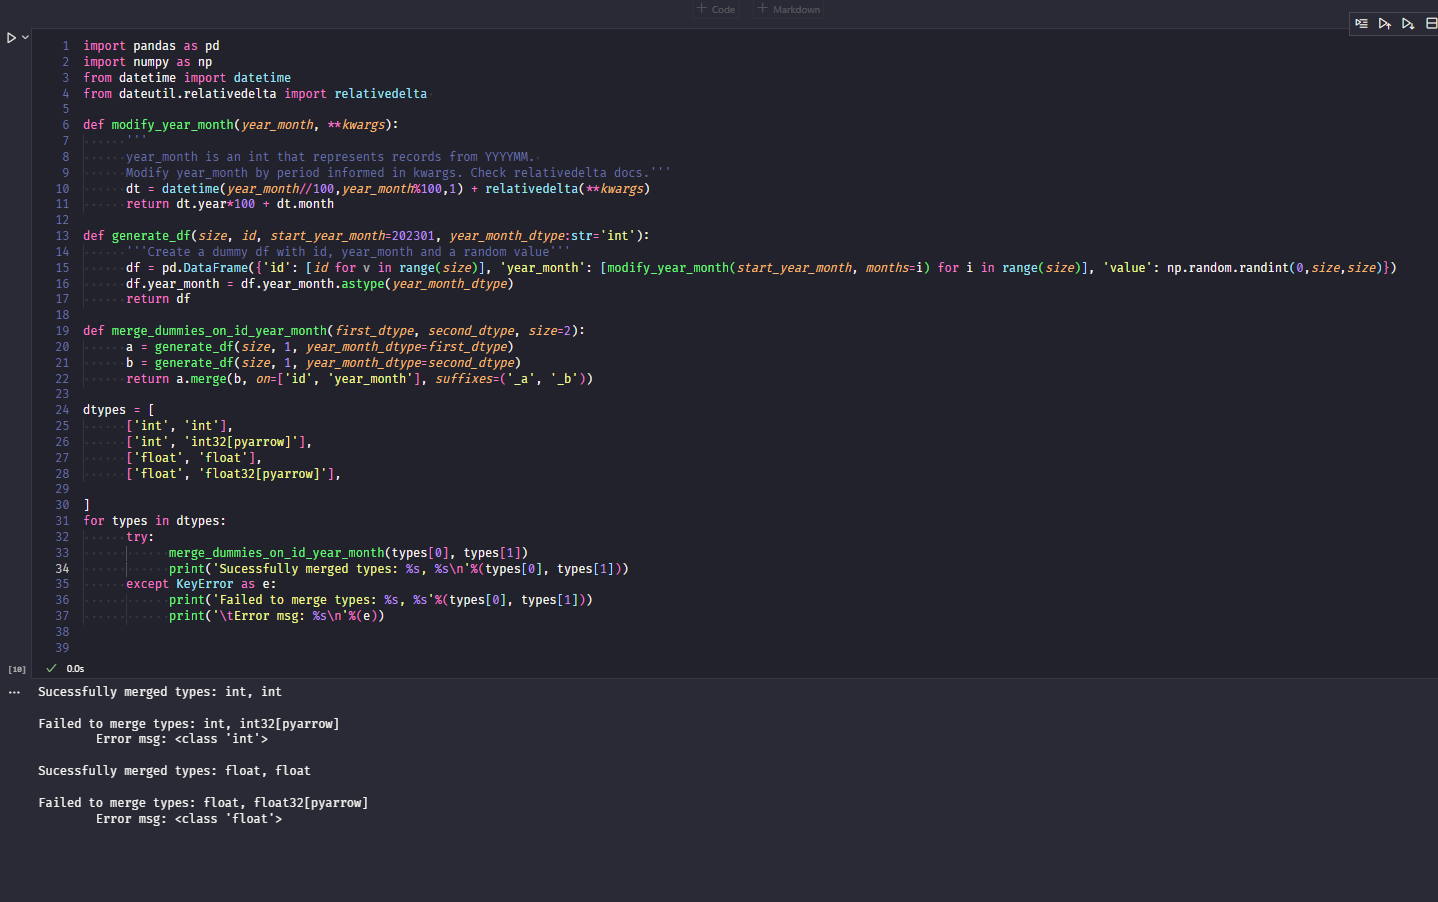Click 'import numpy as np' line
This screenshot has height=902, width=1438.
pos(147,62)
